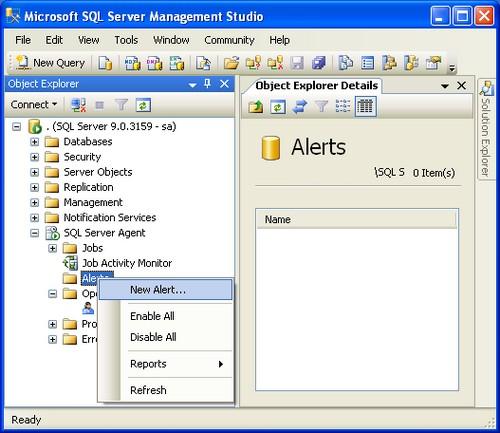Switch Details pane to report view
Screen dimensions: 500x433
click(x=365, y=107)
